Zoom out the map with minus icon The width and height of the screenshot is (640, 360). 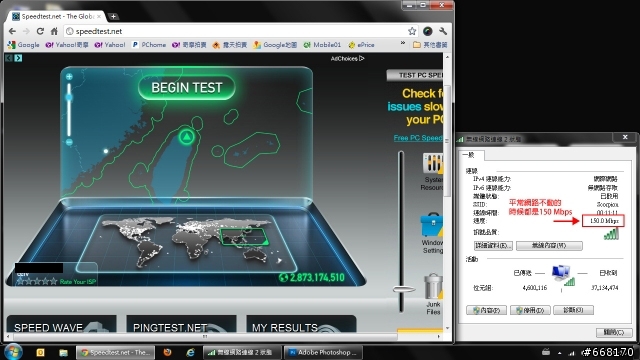(x=69, y=142)
